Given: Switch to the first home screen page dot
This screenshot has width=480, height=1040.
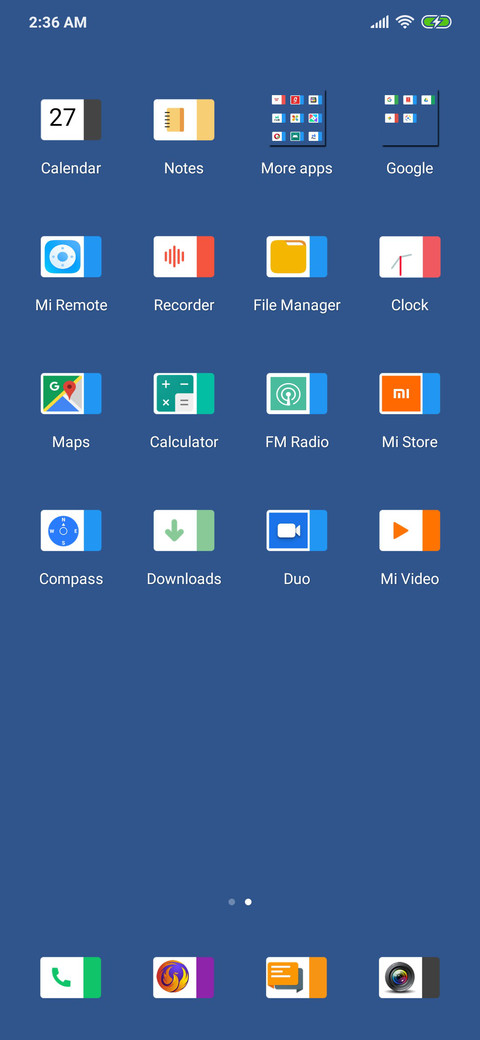Looking at the screenshot, I should (x=231, y=902).
